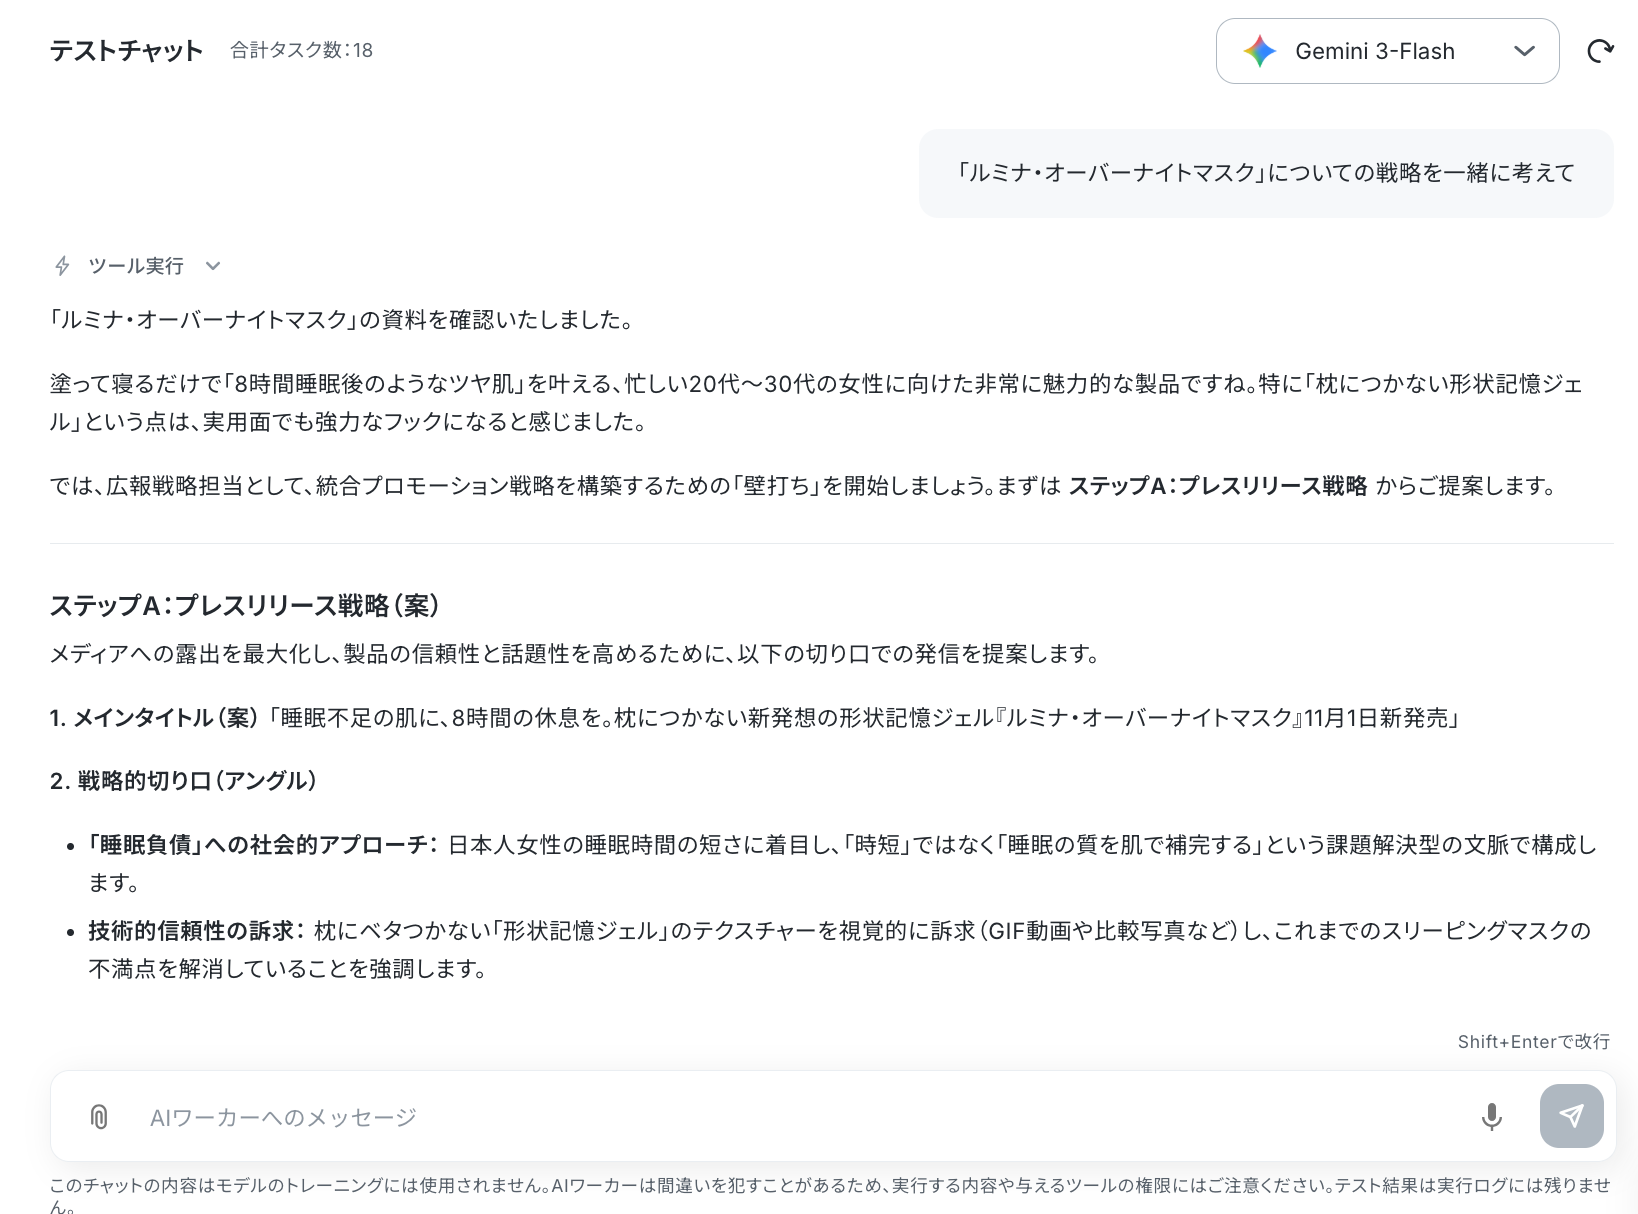1638x1214 pixels.
Task: Click the chevron arrow in the model selector
Action: 1524,51
